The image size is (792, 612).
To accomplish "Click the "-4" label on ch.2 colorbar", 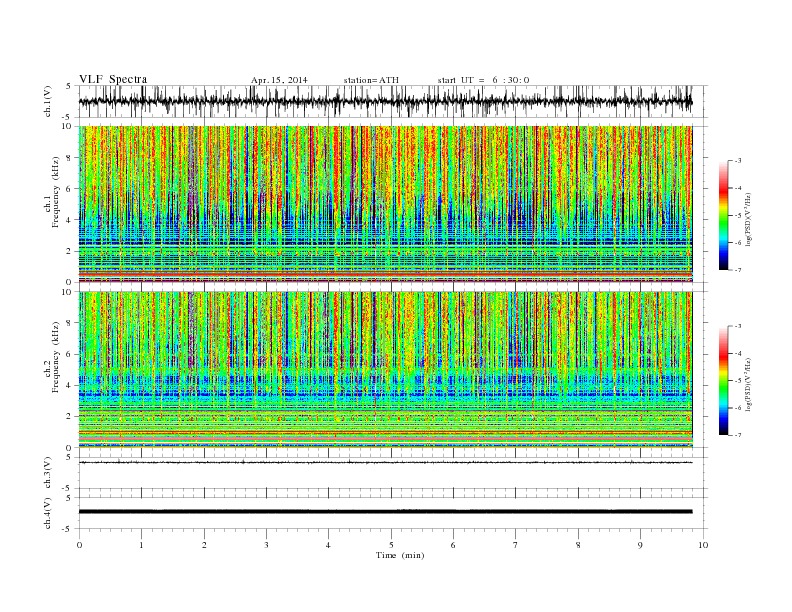I will click(737, 353).
